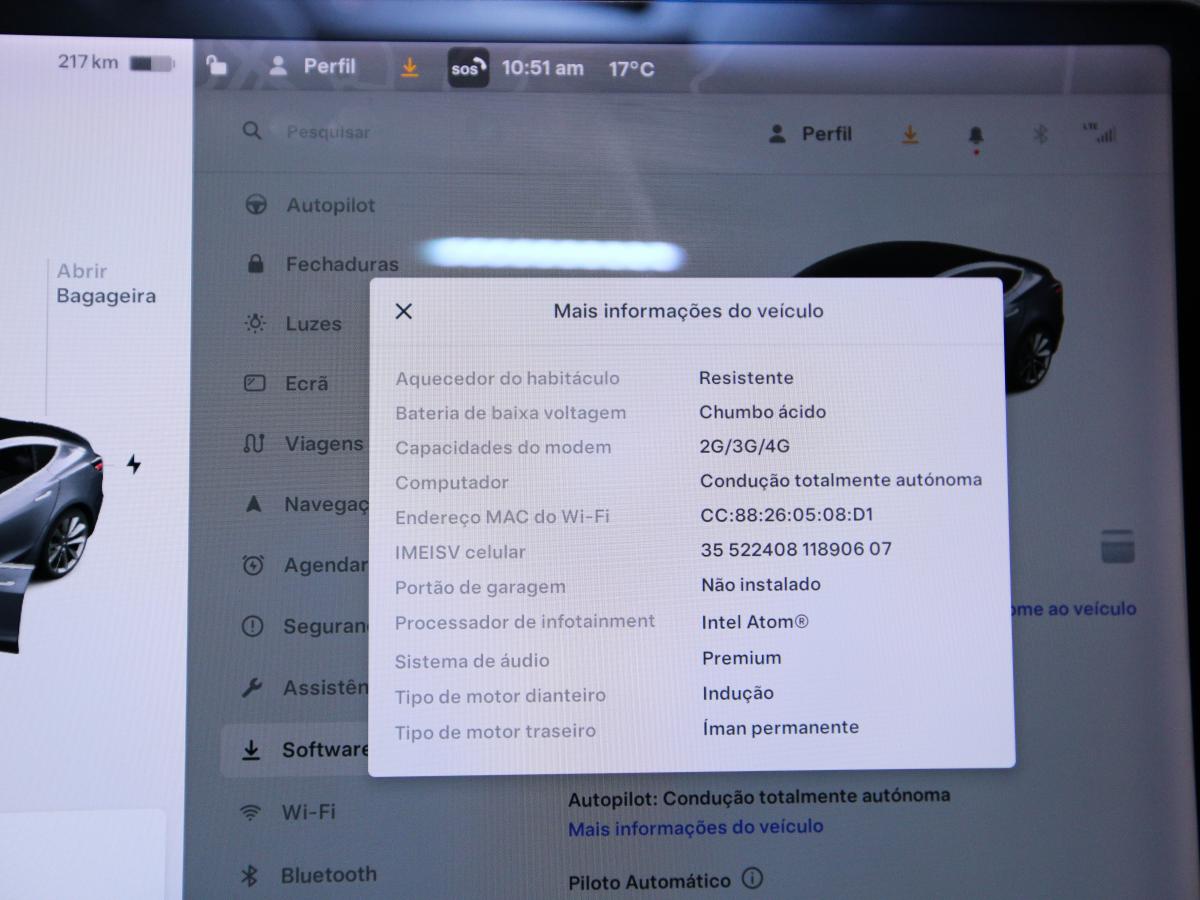Image resolution: width=1200 pixels, height=900 pixels.
Task: Open notifications with the bell icon
Action: (976, 136)
